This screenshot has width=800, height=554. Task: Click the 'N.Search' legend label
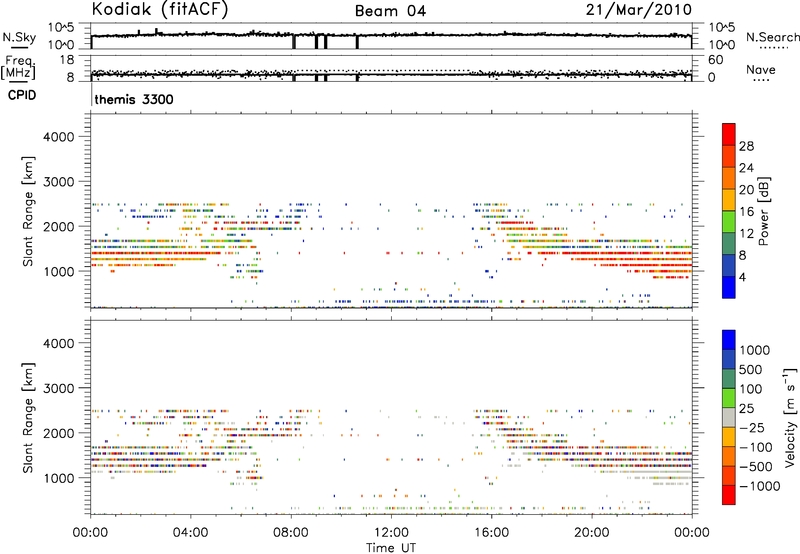coord(772,37)
